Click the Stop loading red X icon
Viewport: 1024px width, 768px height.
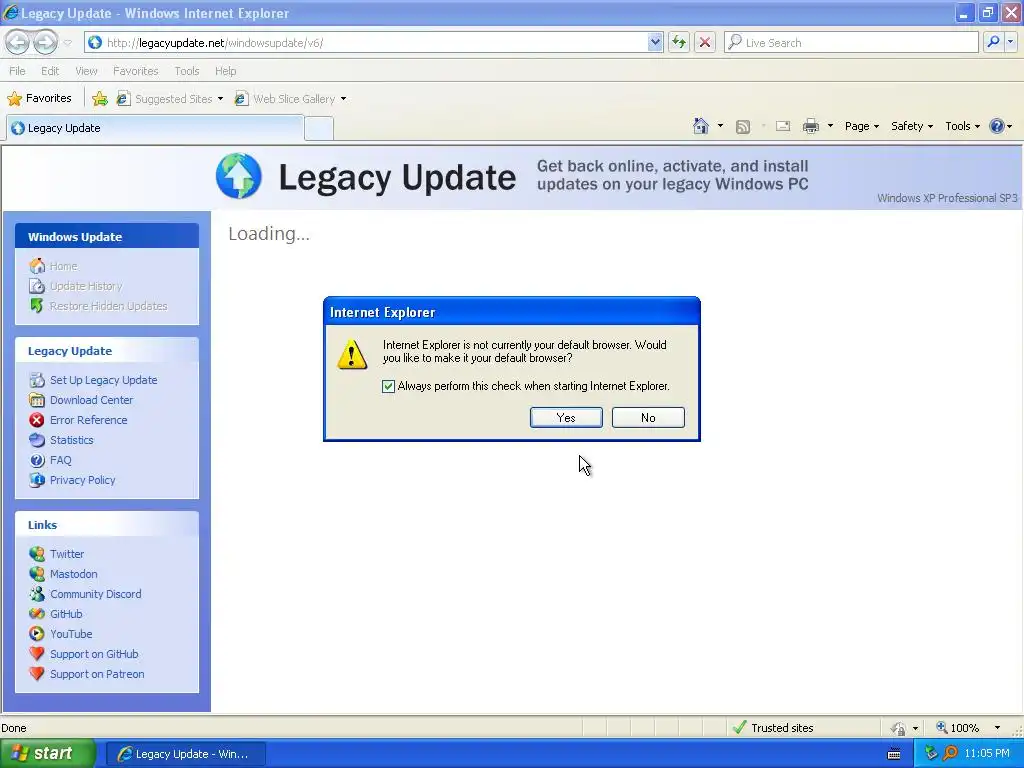click(705, 42)
